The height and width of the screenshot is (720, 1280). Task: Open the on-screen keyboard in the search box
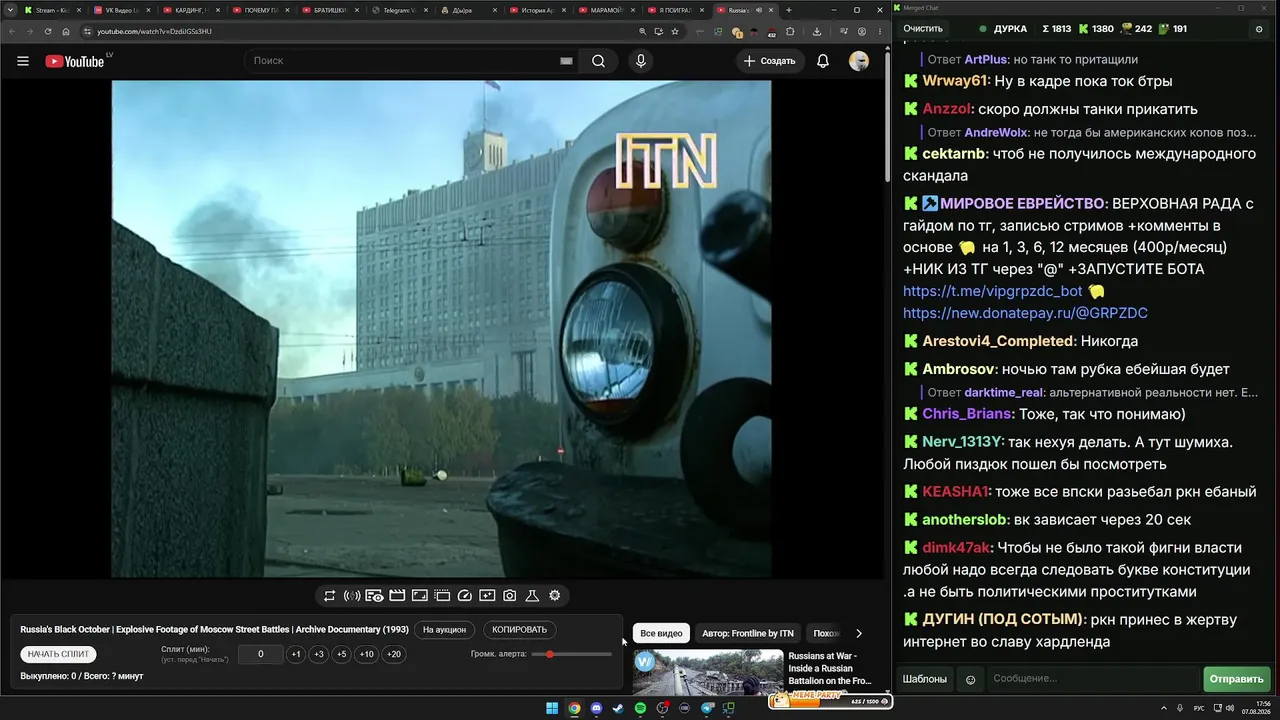[x=566, y=61]
